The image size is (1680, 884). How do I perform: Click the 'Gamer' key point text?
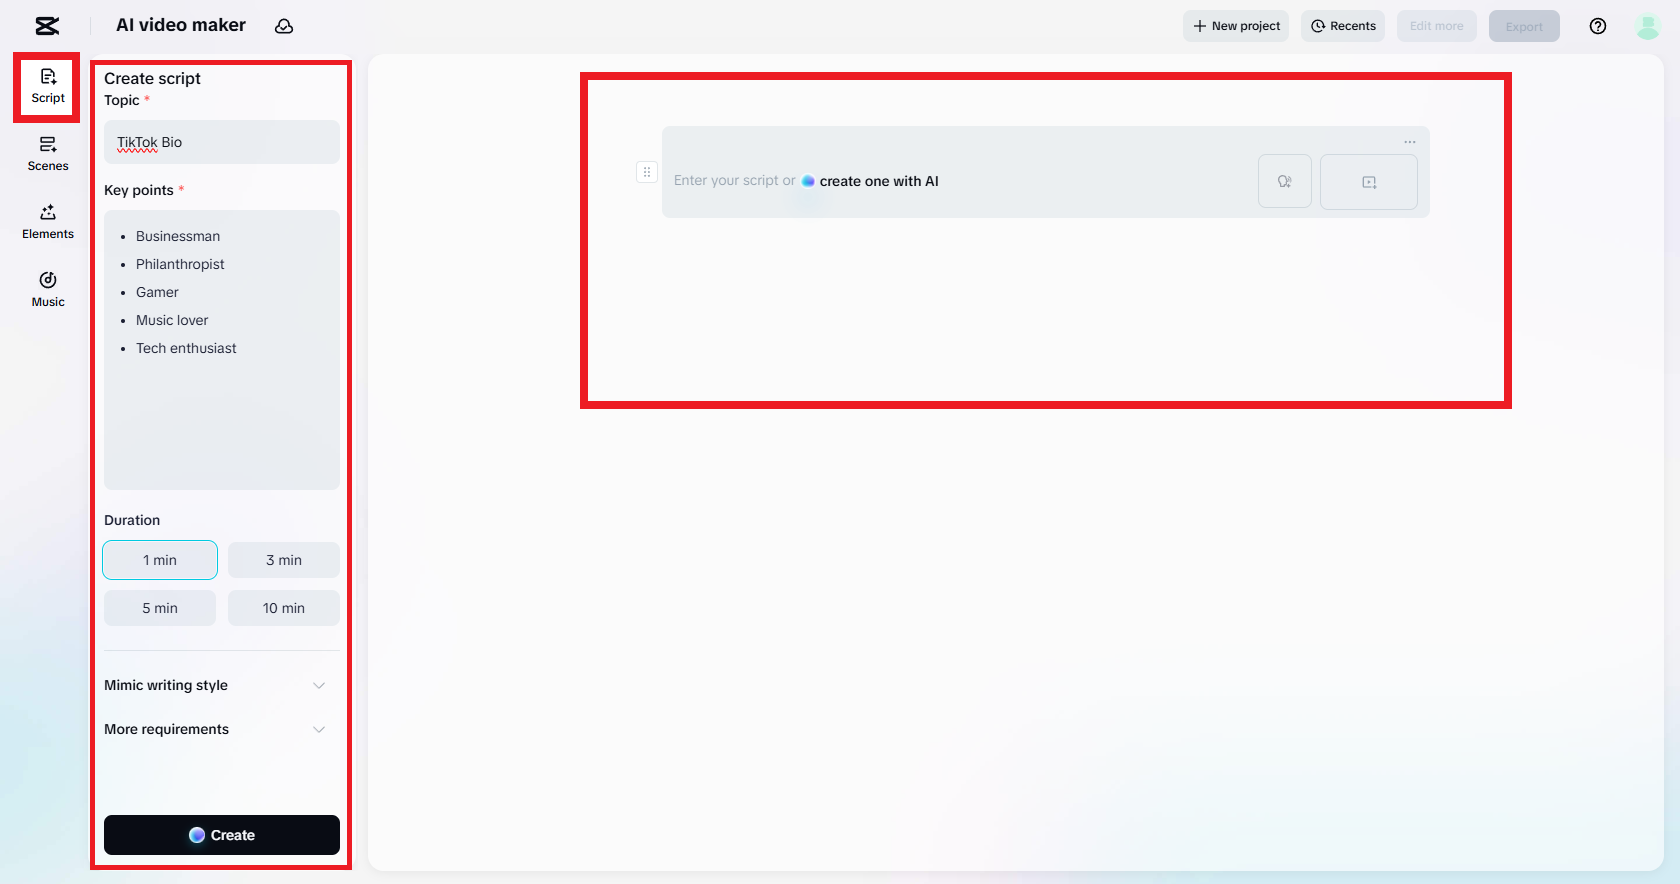tap(157, 292)
